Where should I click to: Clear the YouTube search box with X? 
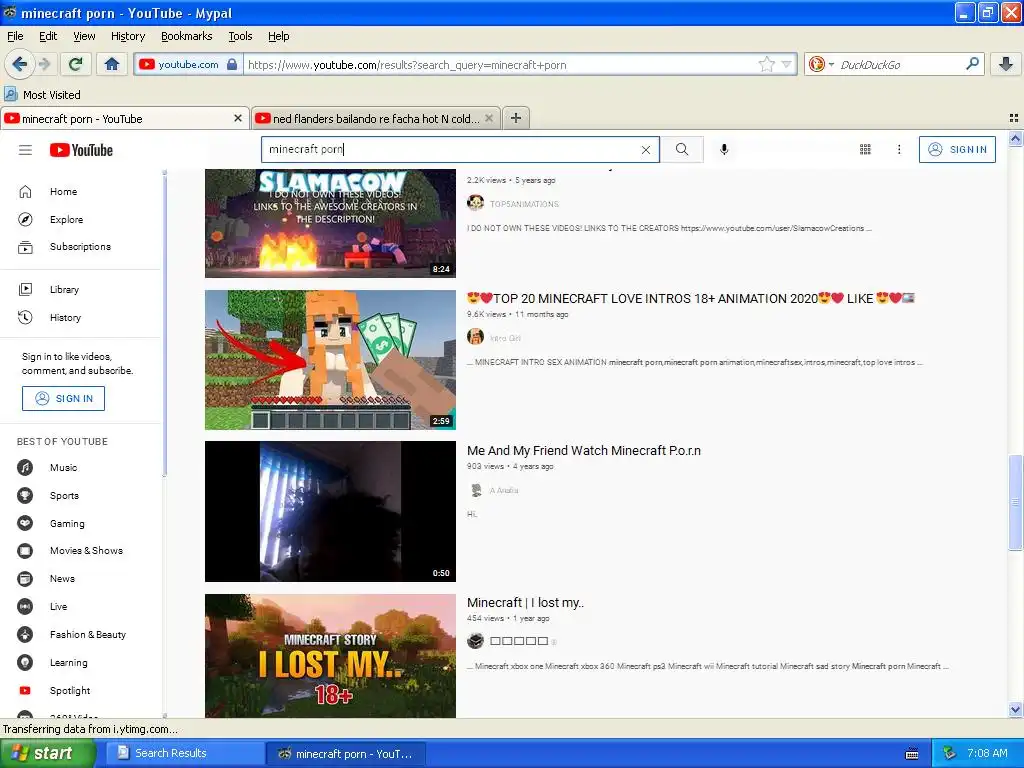tap(645, 150)
